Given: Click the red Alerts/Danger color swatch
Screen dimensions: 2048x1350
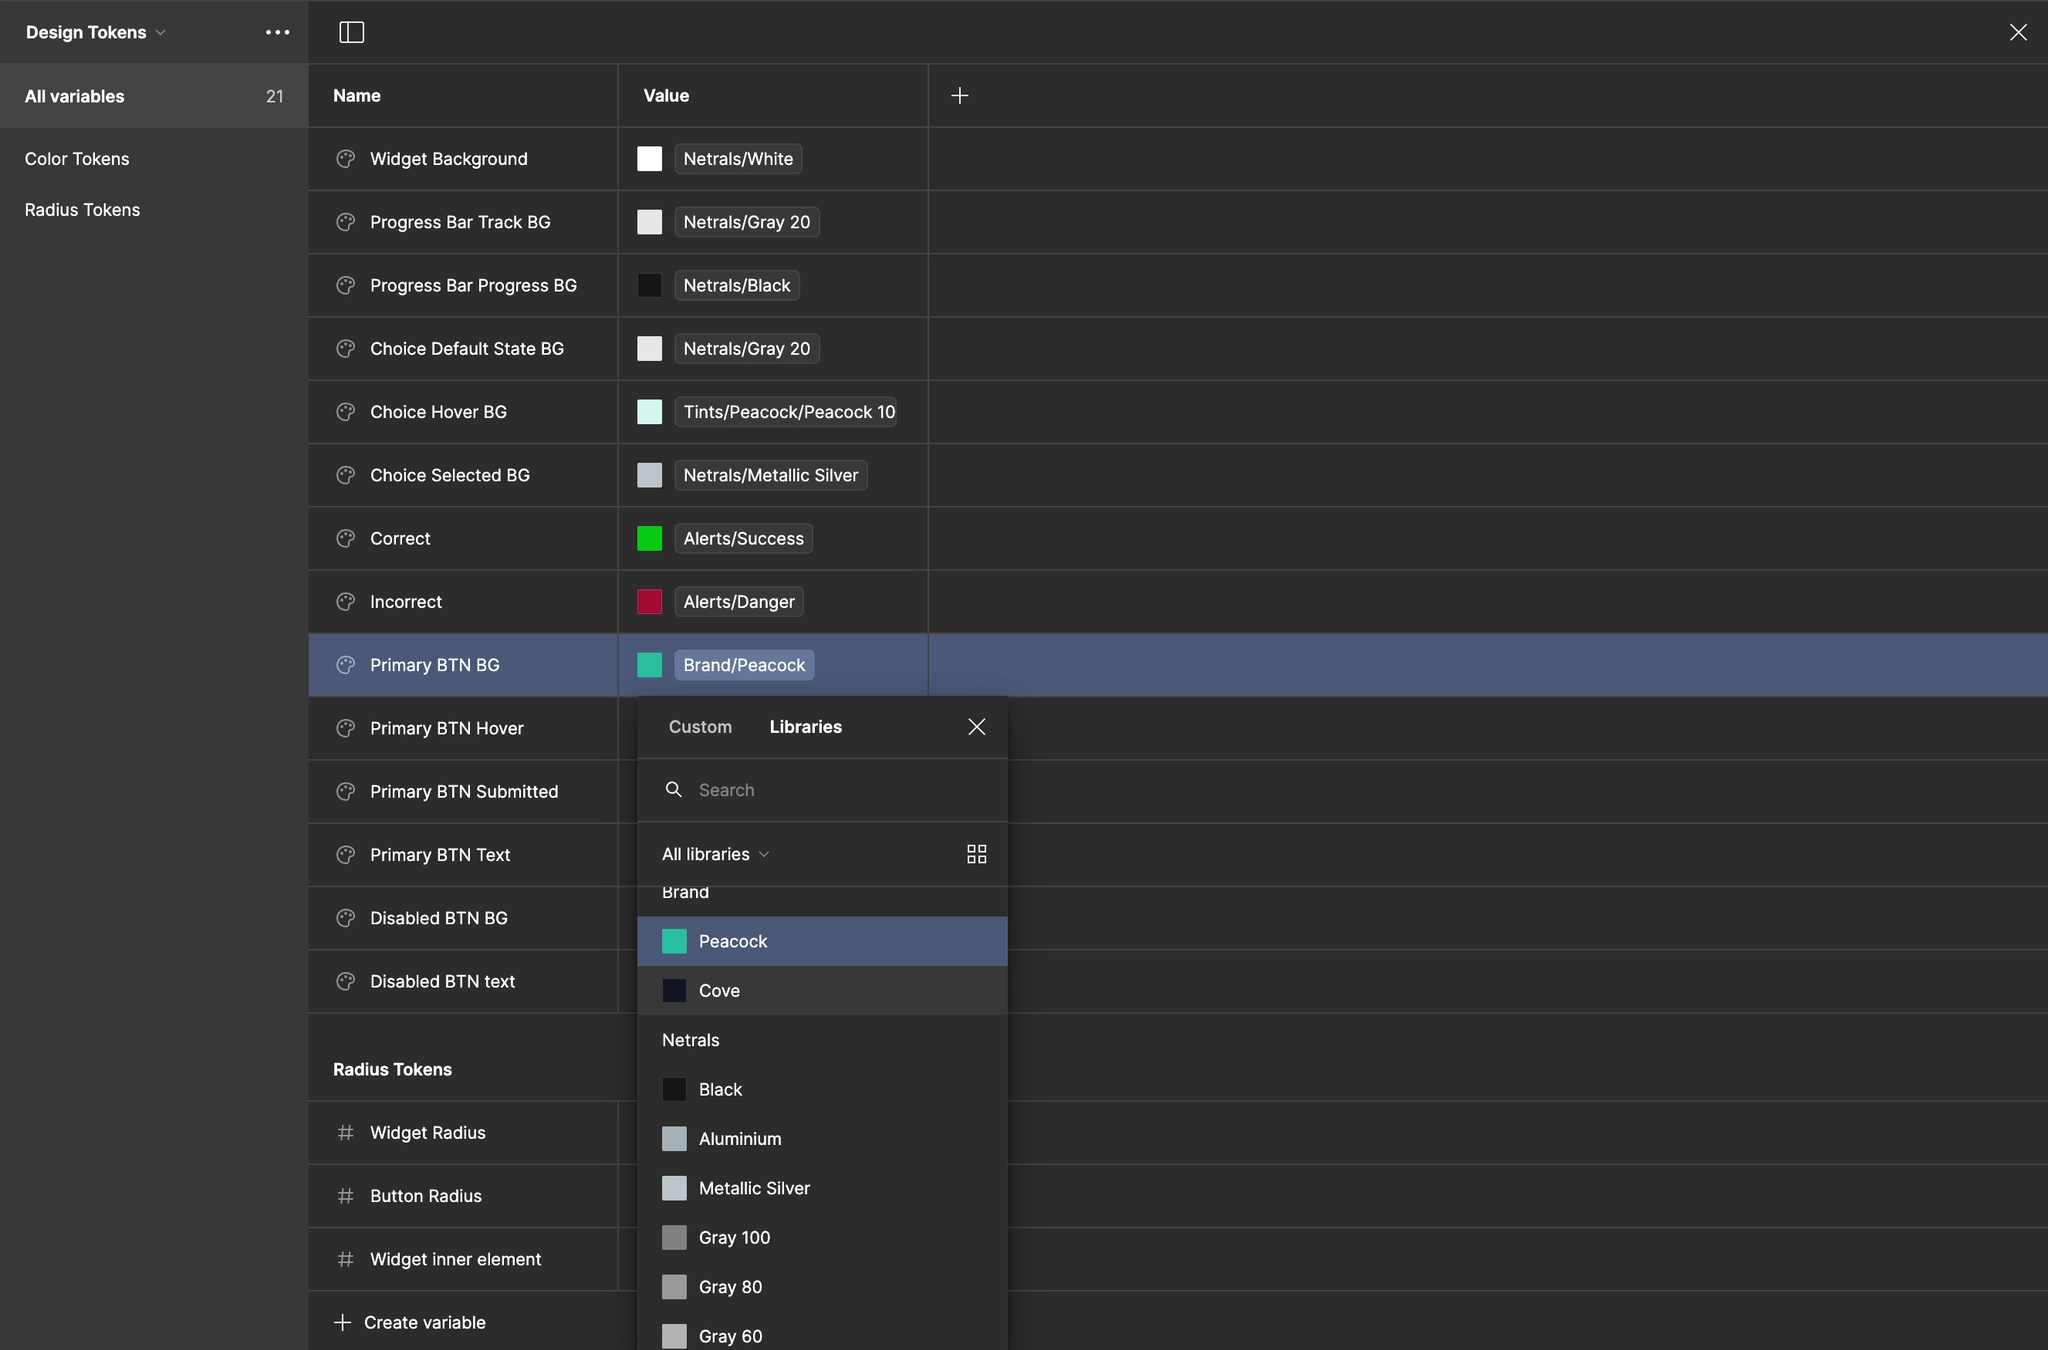Looking at the screenshot, I should [650, 602].
